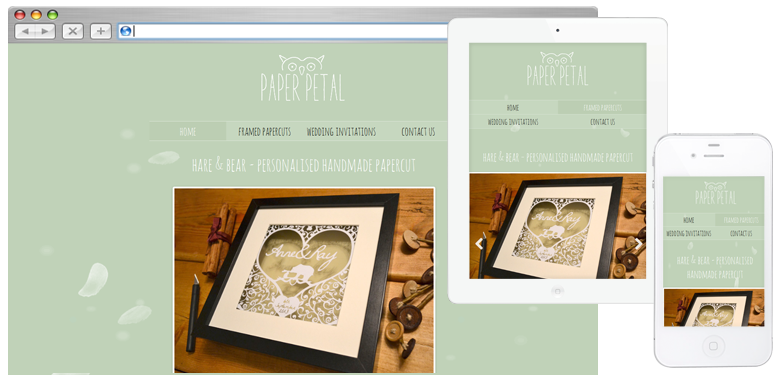This screenshot has width=780, height=380.
Task: Click the Hare & Bear heading on the phone
Action: tap(715, 268)
